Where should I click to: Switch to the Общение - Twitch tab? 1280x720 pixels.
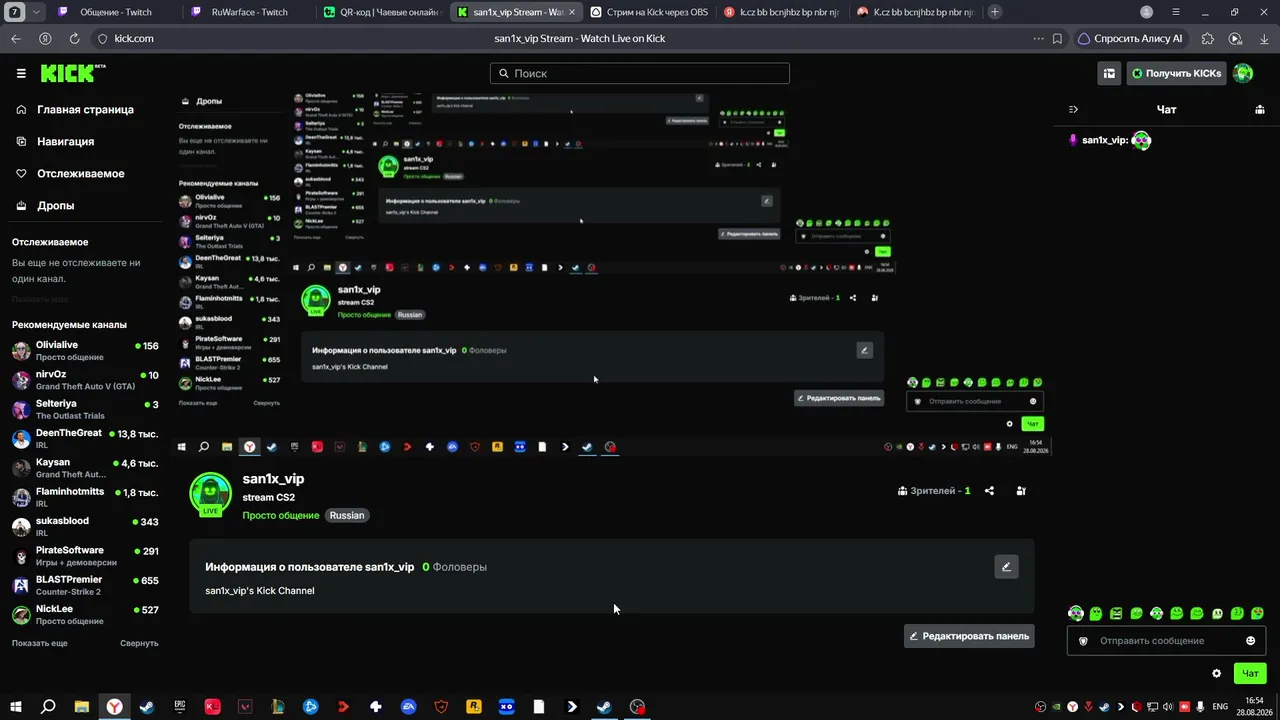pos(117,12)
